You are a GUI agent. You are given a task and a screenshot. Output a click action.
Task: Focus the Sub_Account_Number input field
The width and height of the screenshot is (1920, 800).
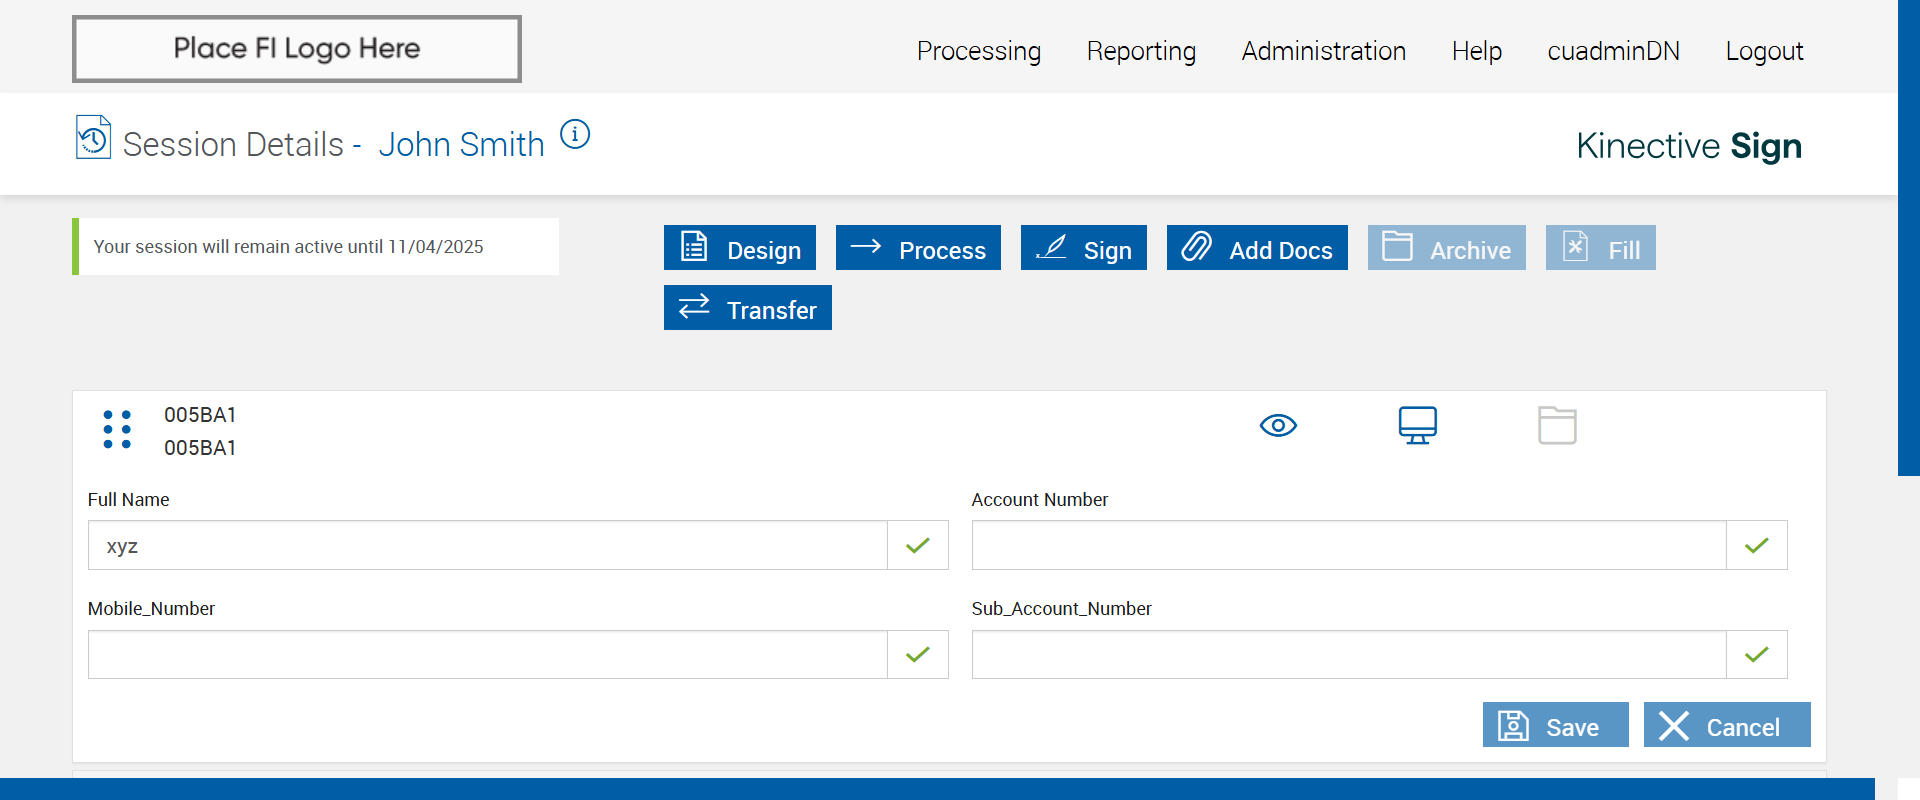(1349, 655)
